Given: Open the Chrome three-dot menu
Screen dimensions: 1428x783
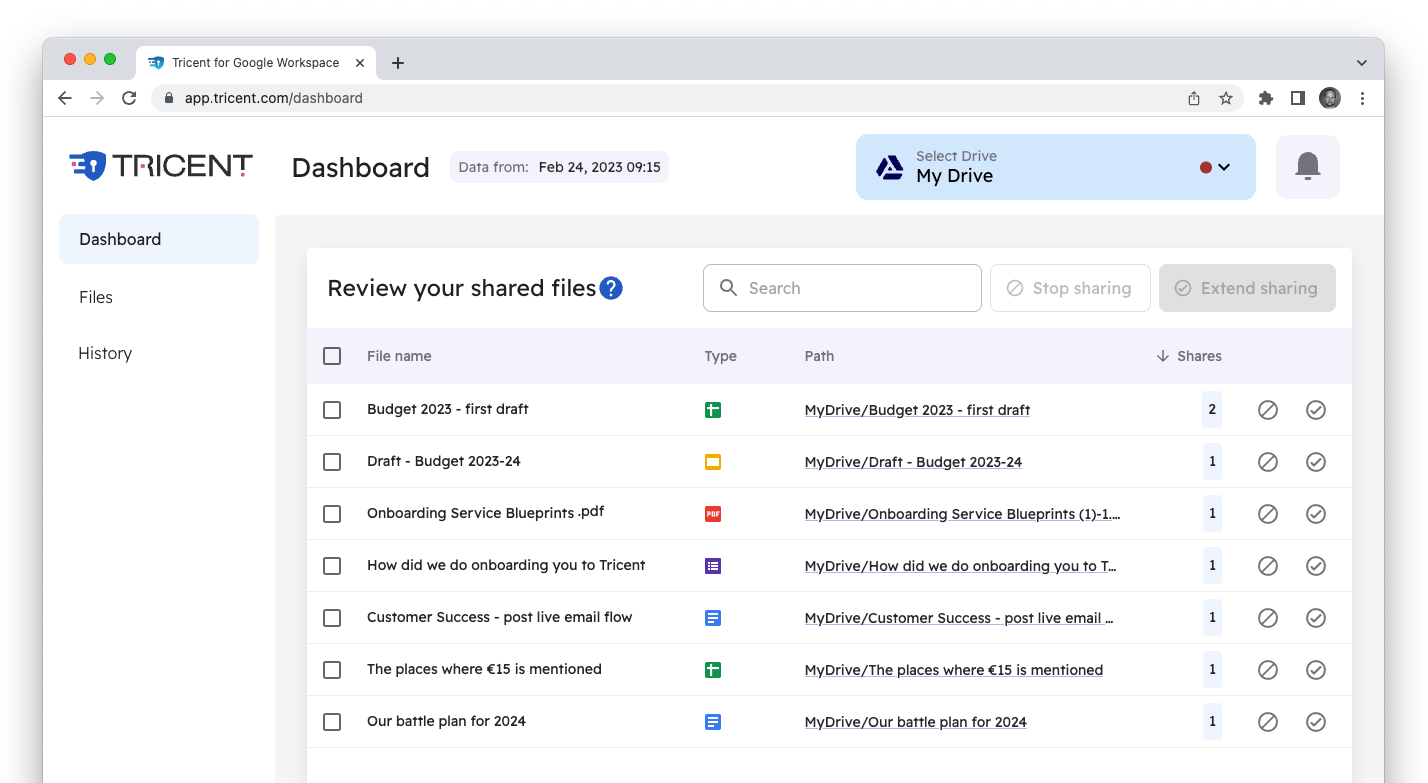Looking at the screenshot, I should click(x=1363, y=98).
